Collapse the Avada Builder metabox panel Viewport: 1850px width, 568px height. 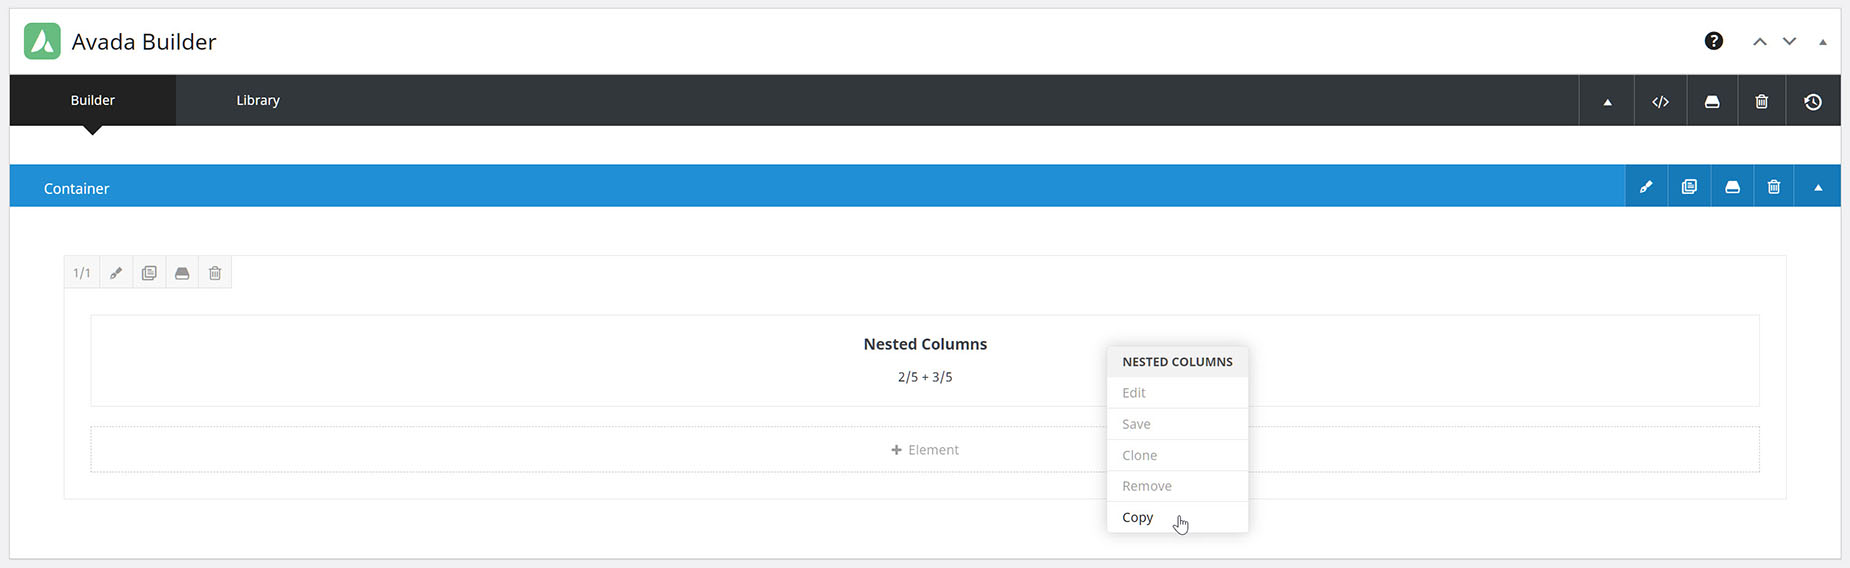[1823, 42]
